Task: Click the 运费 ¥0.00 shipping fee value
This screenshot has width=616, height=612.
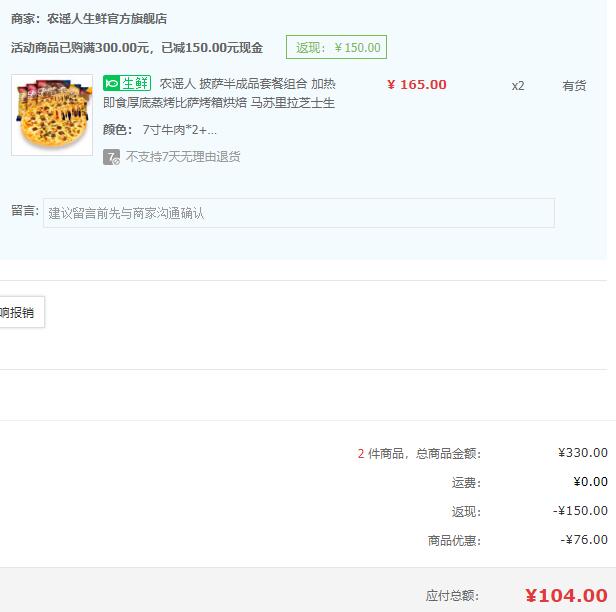Action: coord(590,482)
